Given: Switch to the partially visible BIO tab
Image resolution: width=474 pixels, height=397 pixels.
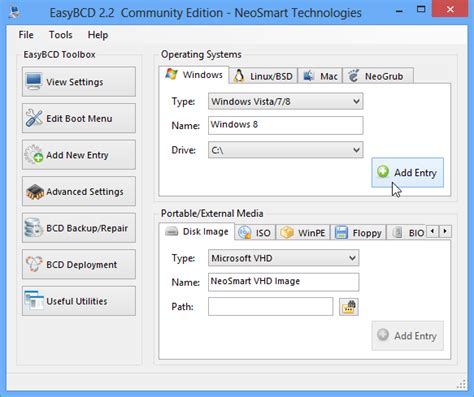Looking at the screenshot, I should click(x=407, y=232).
